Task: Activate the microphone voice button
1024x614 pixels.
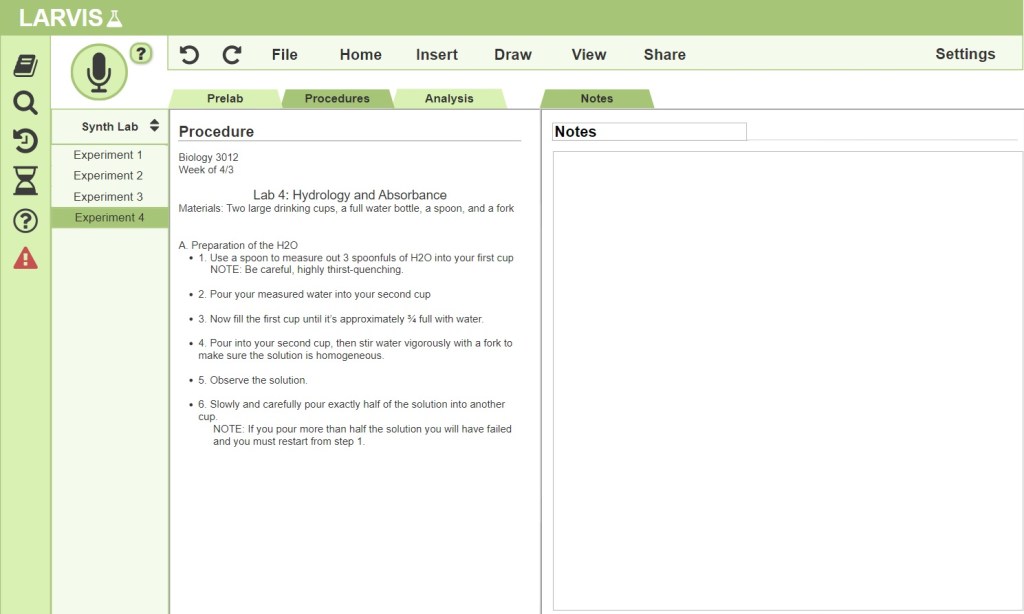Action: (98, 72)
